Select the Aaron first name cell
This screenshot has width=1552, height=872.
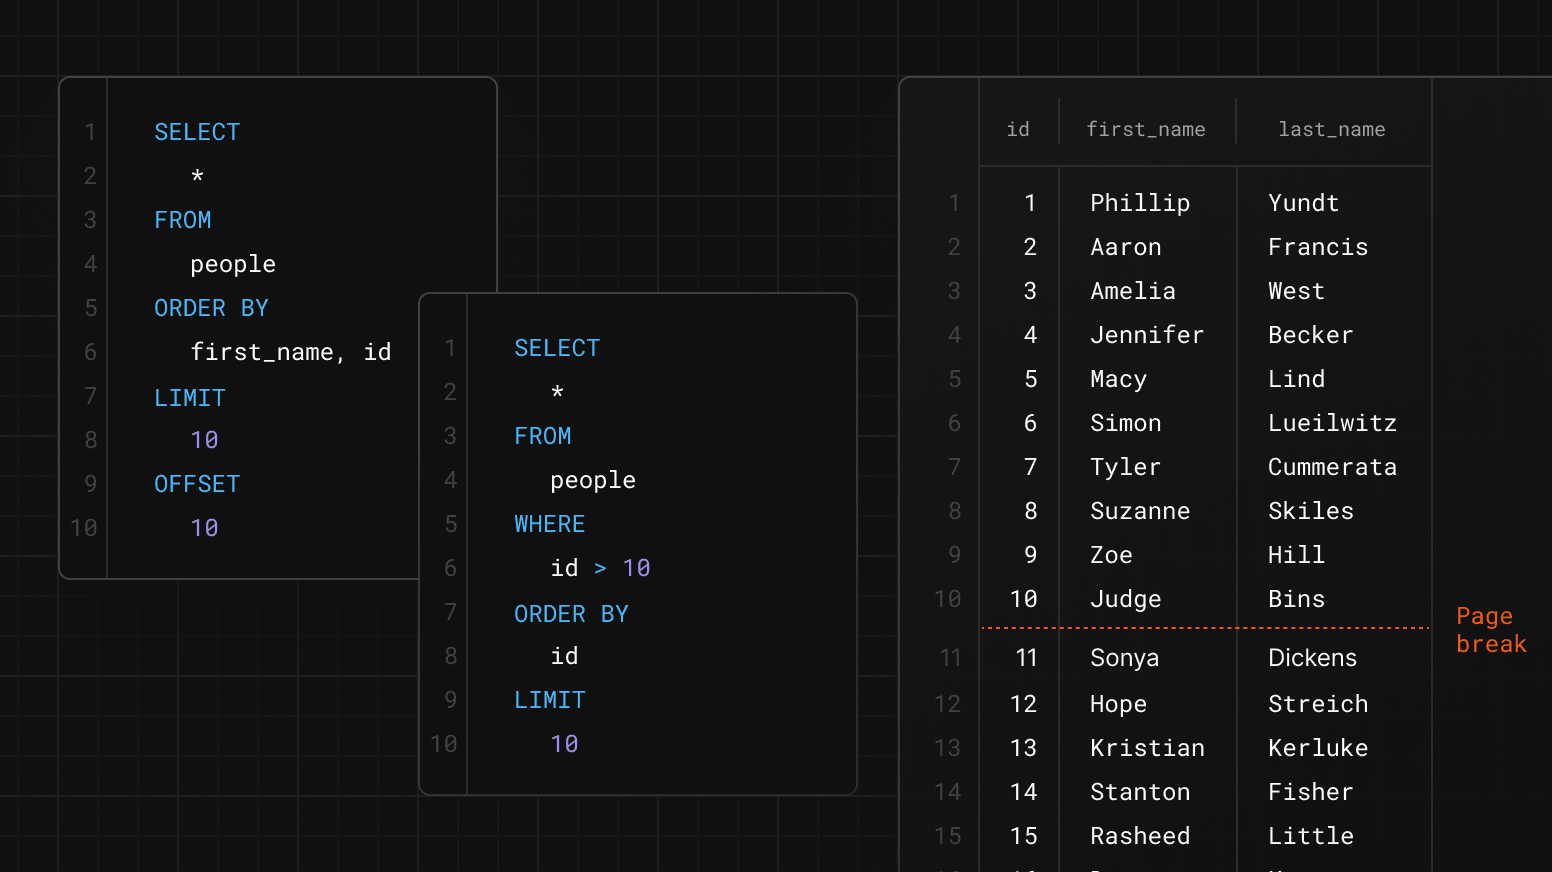1126,247
